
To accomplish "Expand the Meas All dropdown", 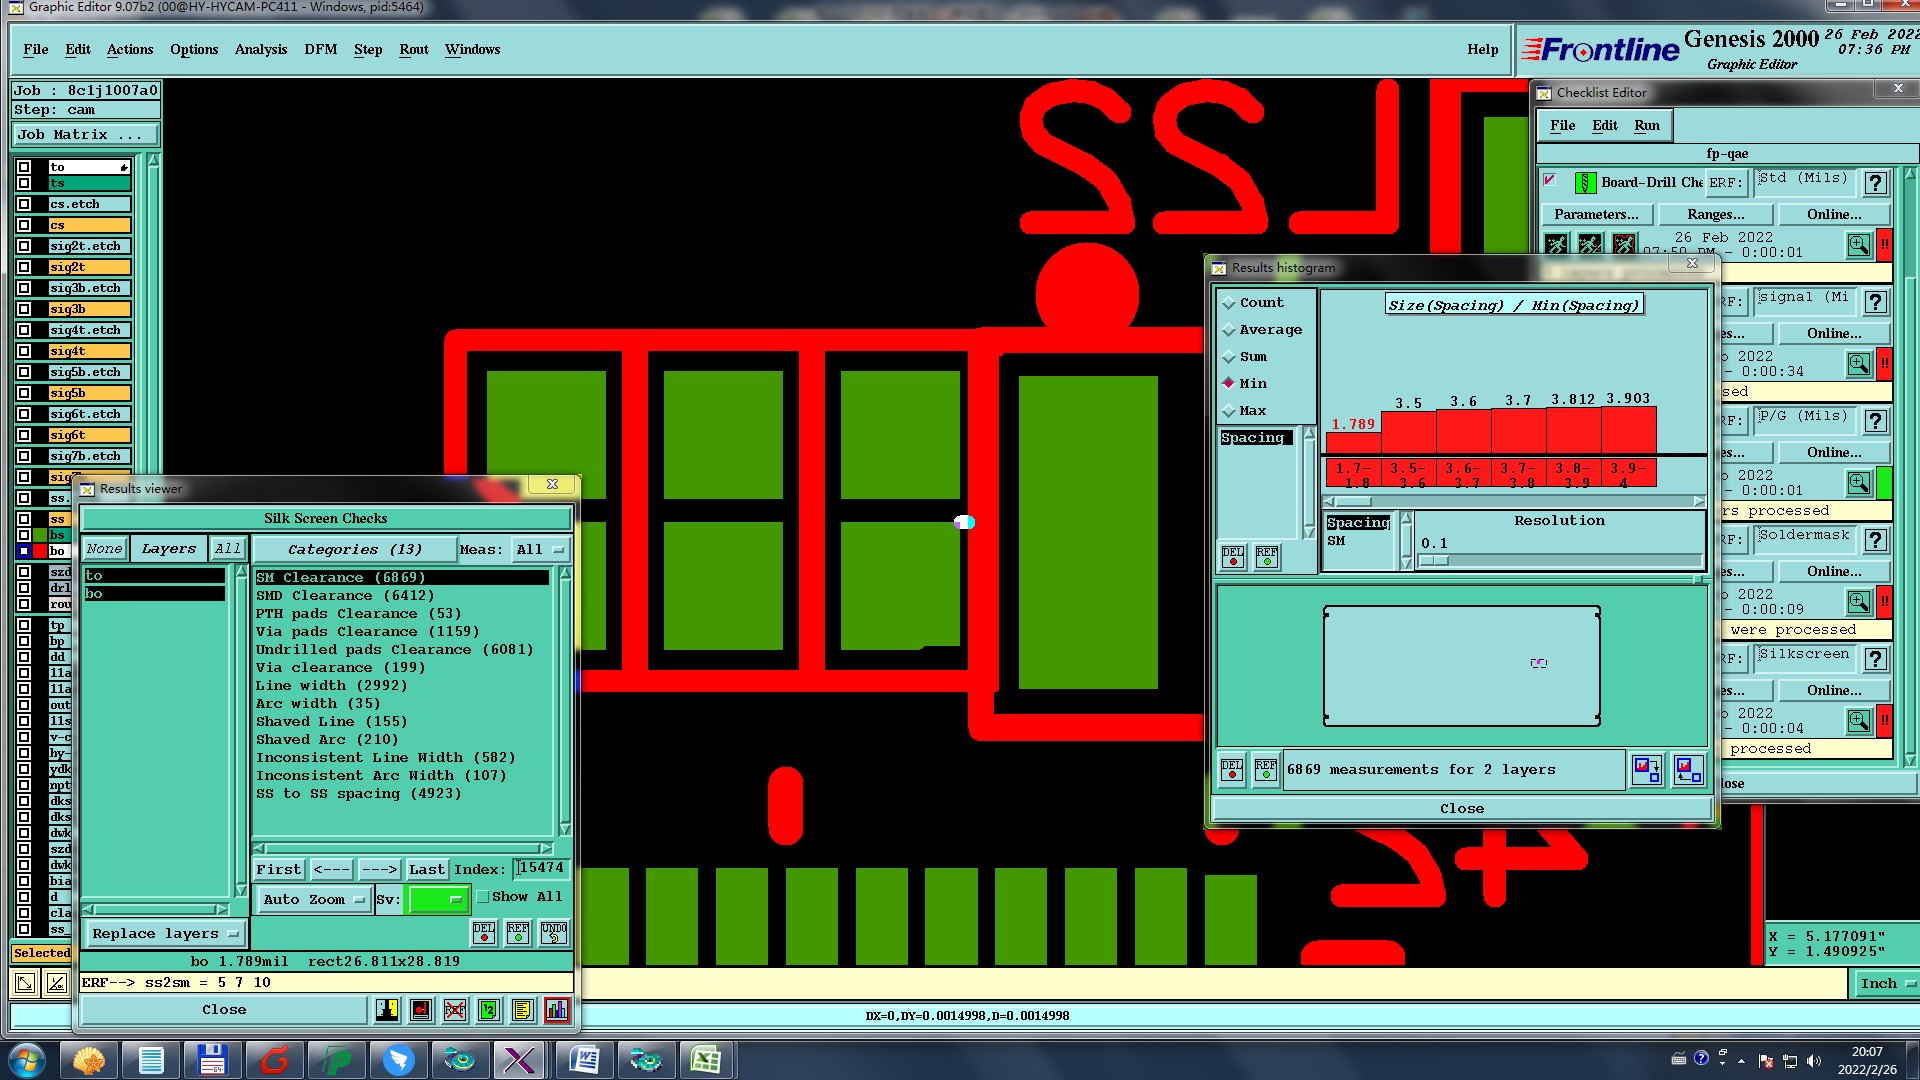I will click(540, 549).
